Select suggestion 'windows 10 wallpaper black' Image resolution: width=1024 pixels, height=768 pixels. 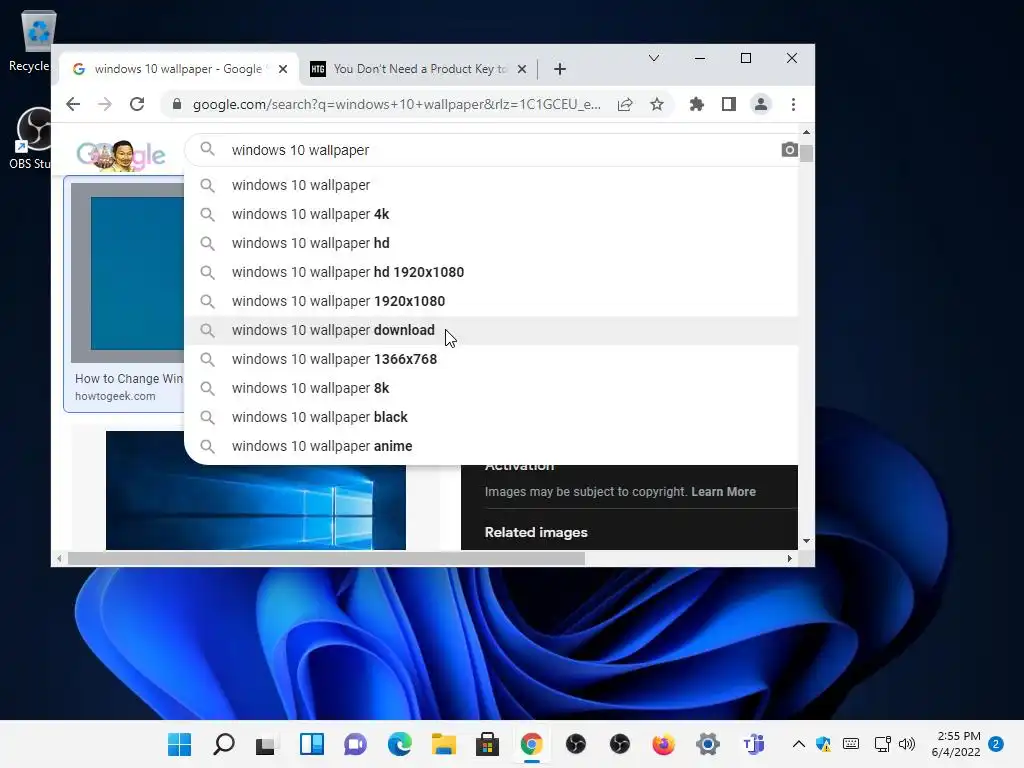(491, 417)
